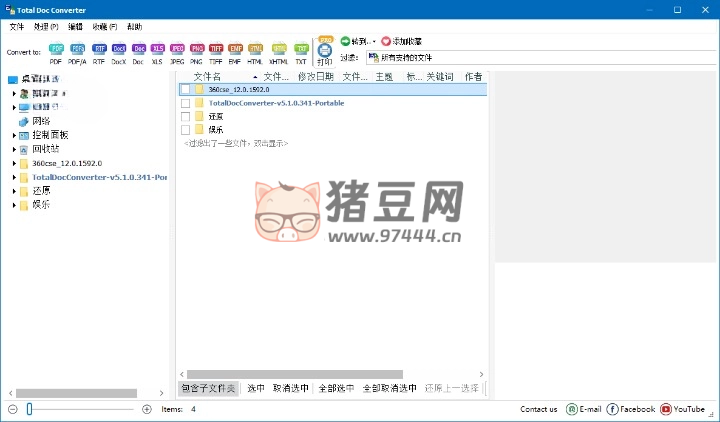Expand the 控制面板 tree node
Screen dimensions: 720x422
(15, 135)
